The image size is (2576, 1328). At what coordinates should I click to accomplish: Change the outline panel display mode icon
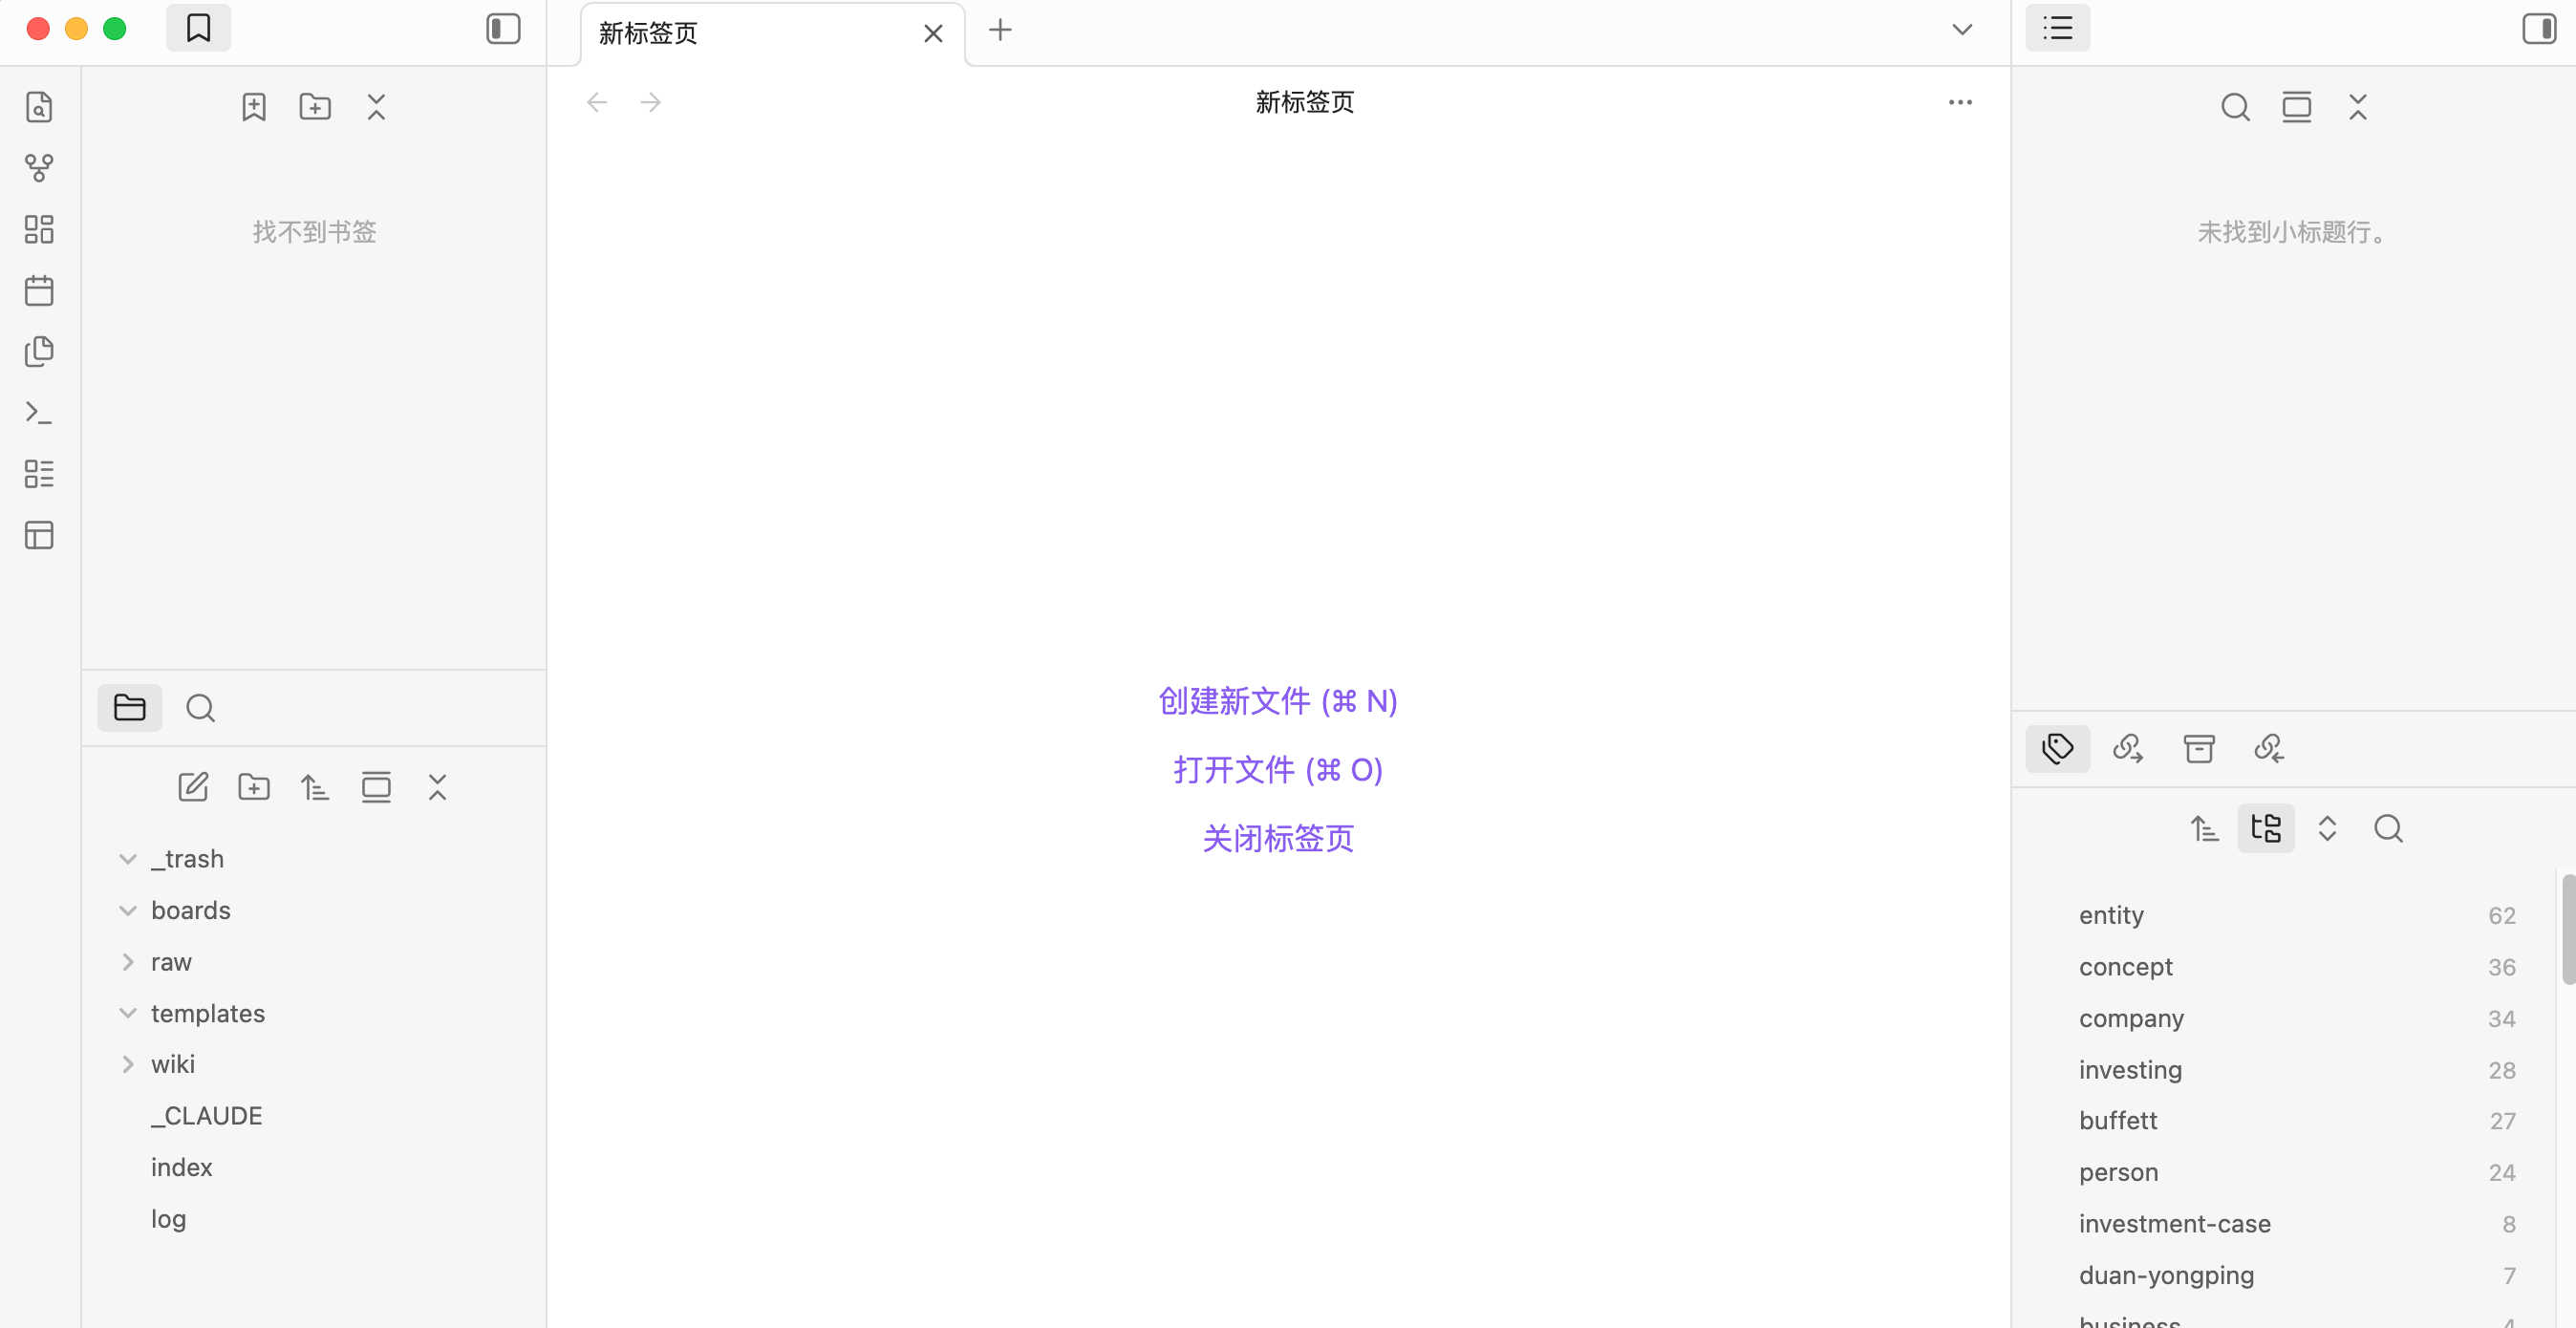[x=2297, y=107]
